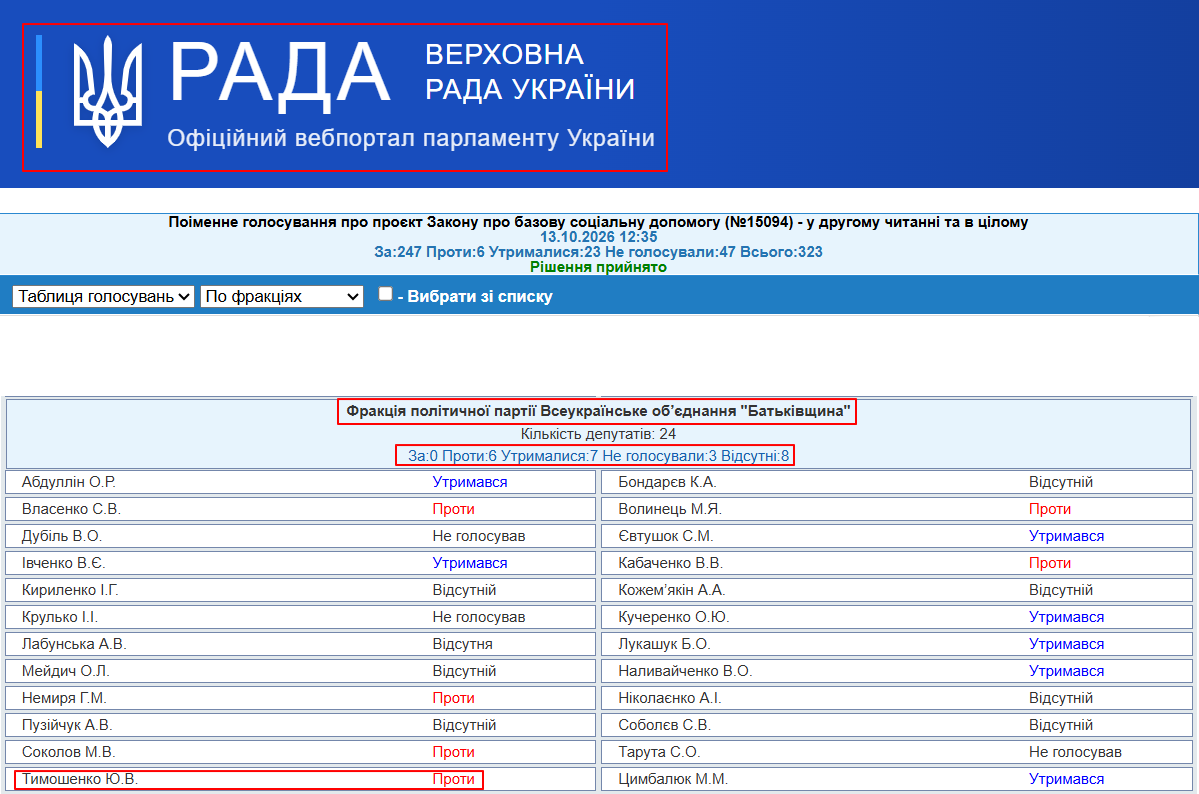Select deputy name 'Соболєв С.В.'
The width and height of the screenshot is (1199, 794).
[664, 724]
